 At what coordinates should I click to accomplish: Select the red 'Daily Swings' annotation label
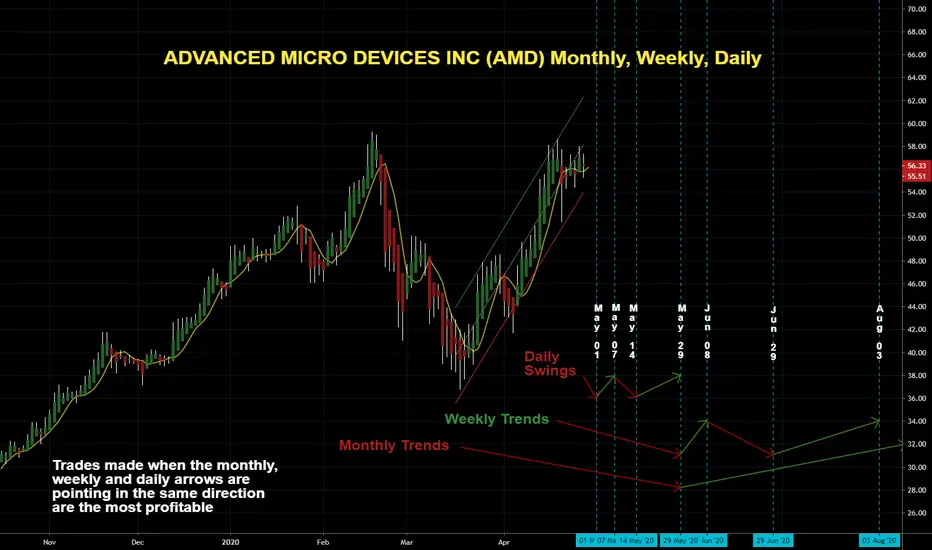pyautogui.click(x=550, y=364)
